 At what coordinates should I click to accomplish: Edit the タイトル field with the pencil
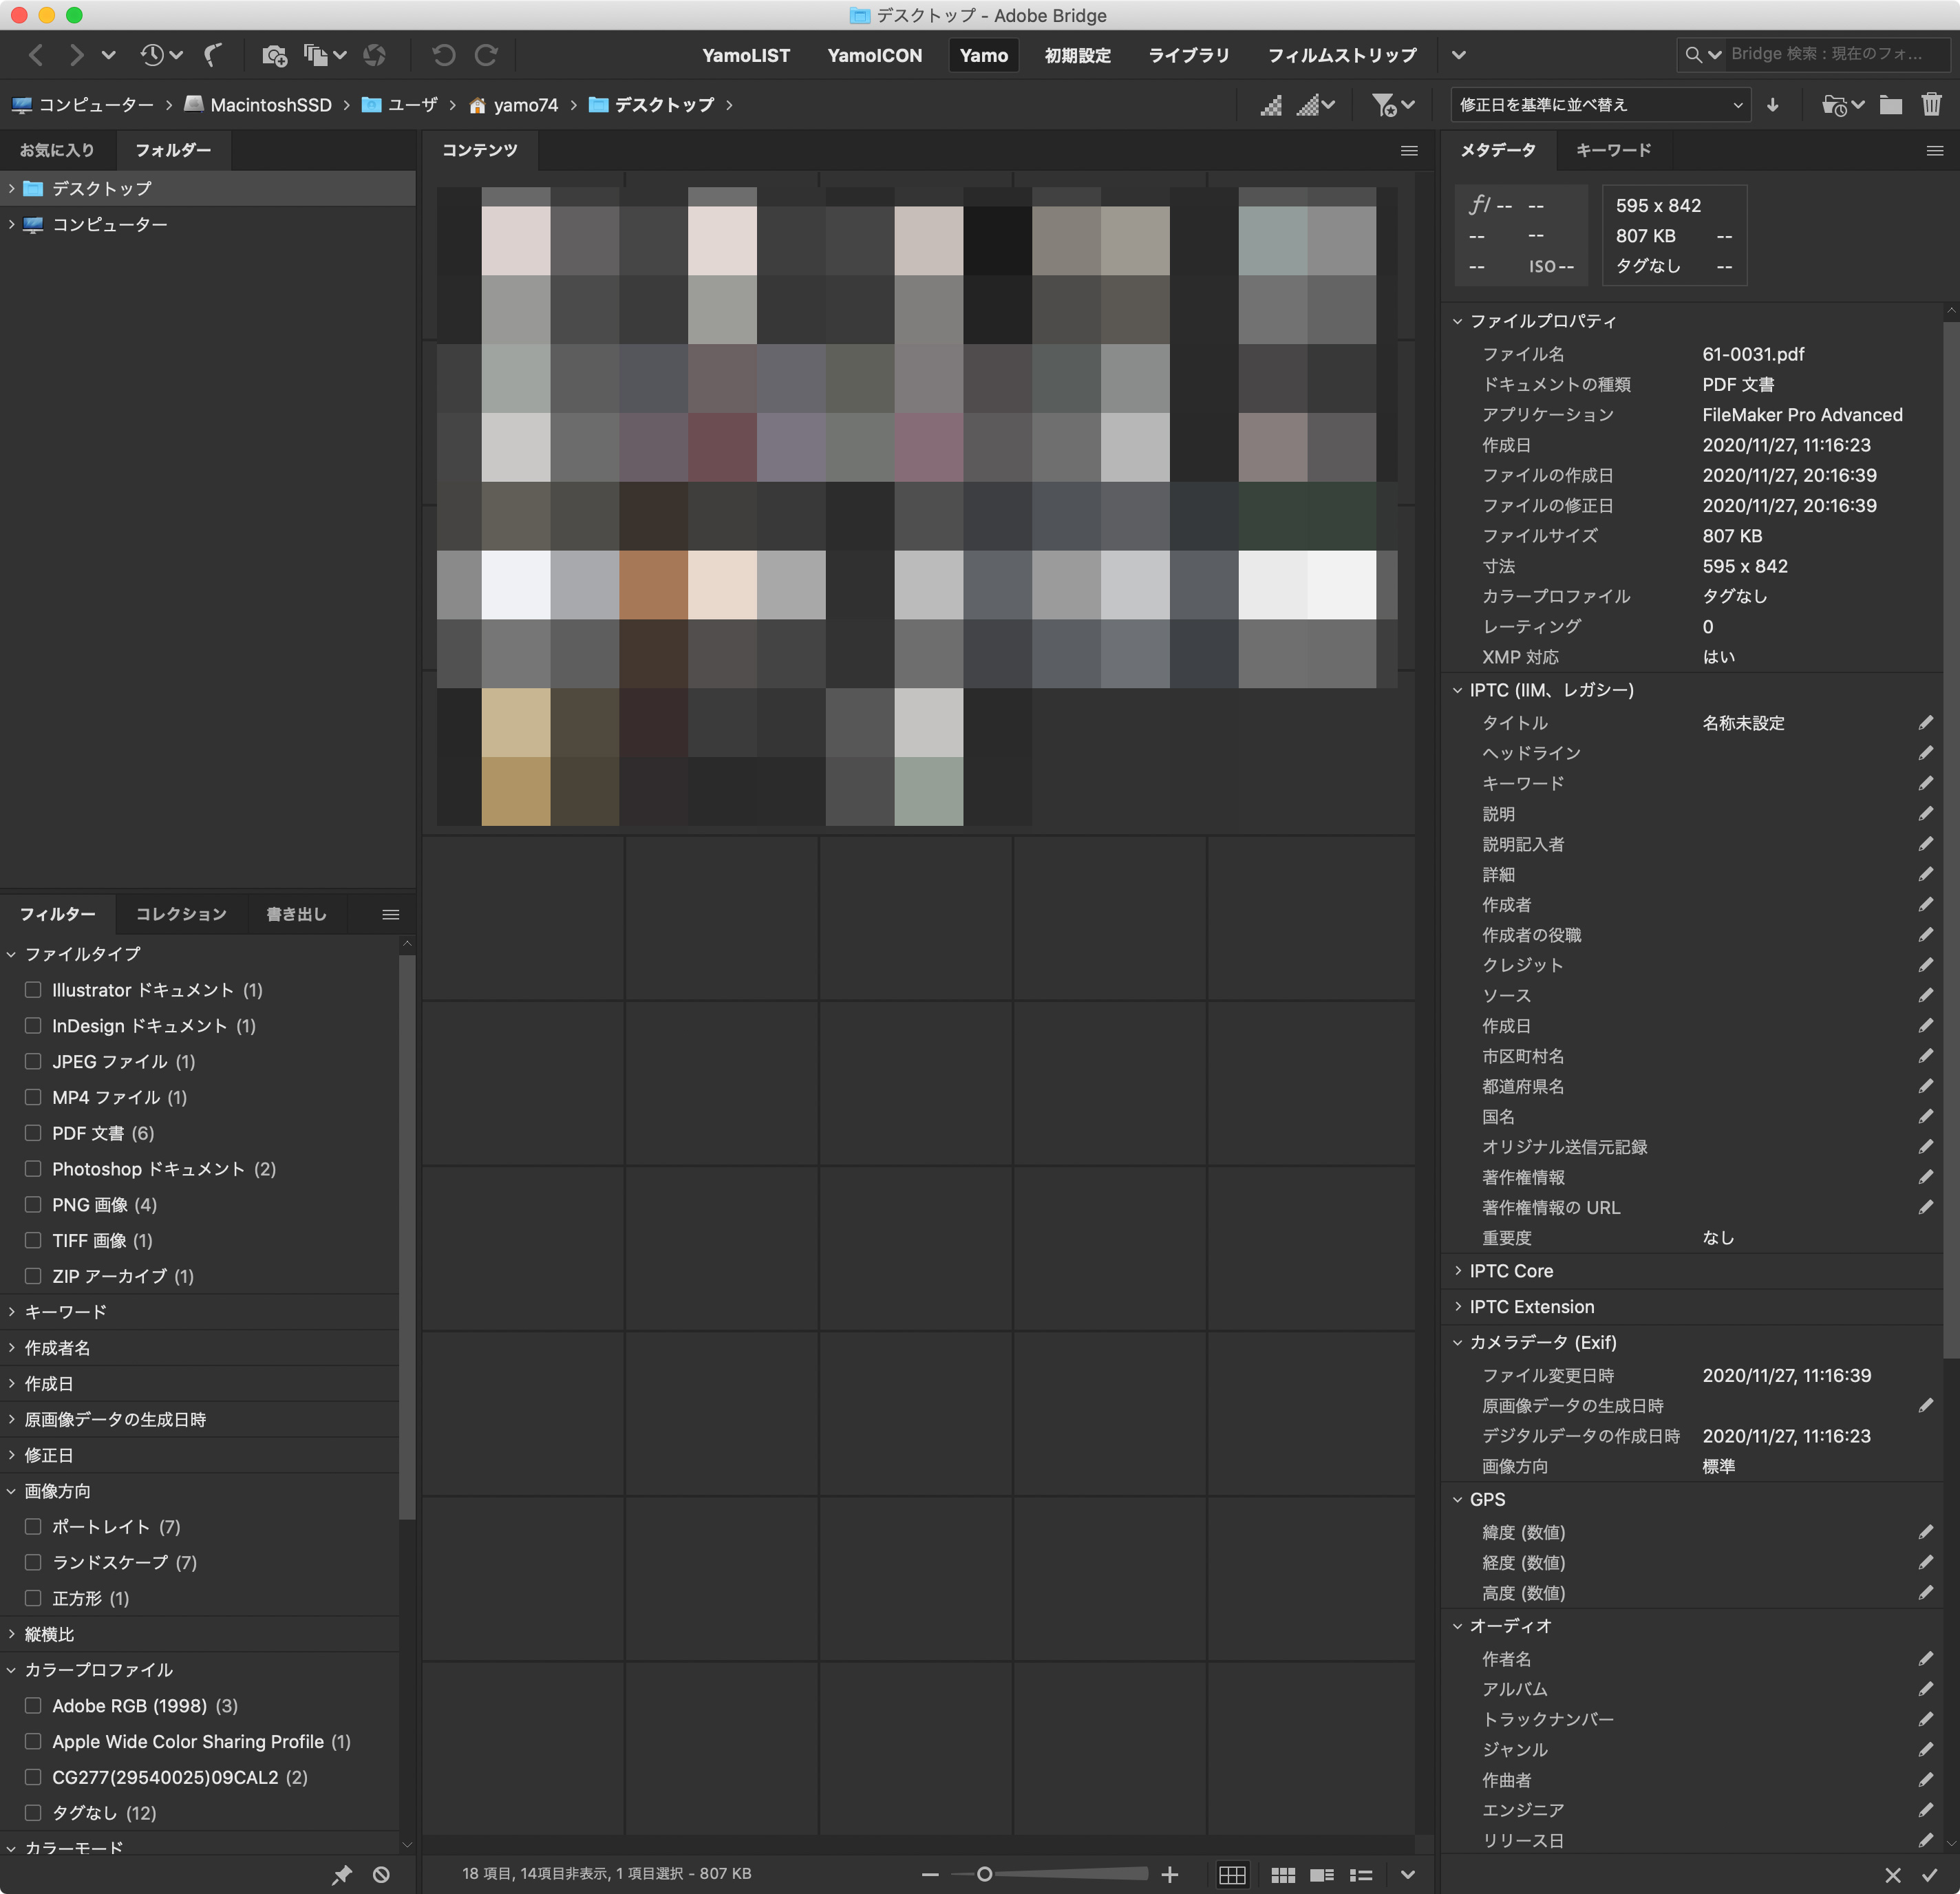coord(1926,723)
